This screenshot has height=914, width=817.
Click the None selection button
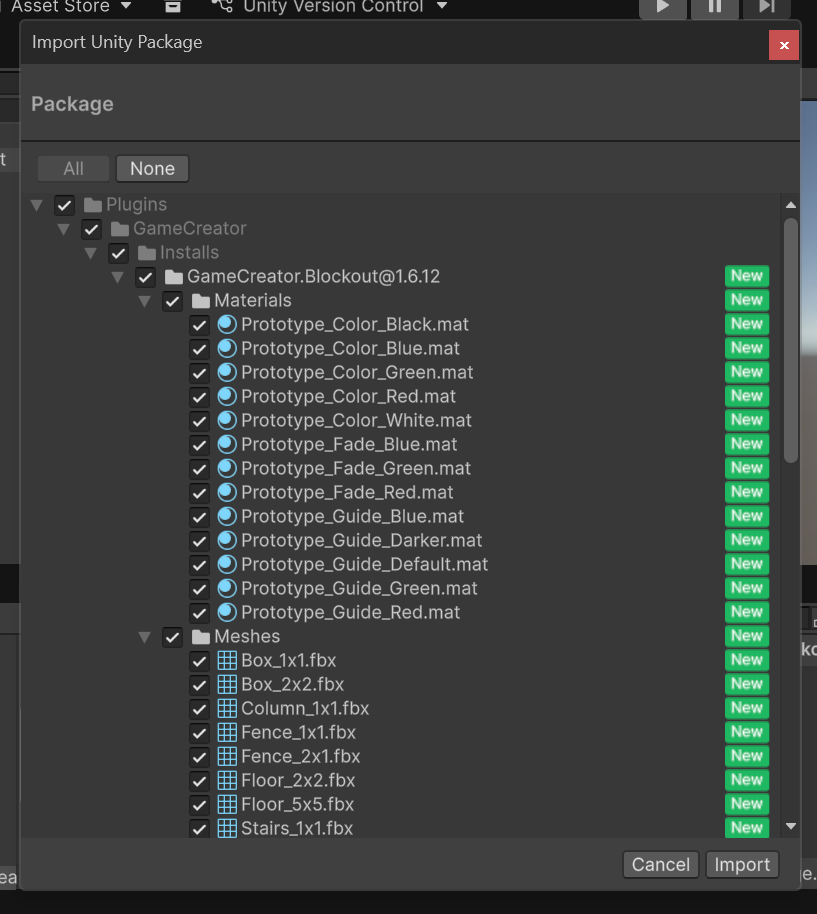(152, 169)
